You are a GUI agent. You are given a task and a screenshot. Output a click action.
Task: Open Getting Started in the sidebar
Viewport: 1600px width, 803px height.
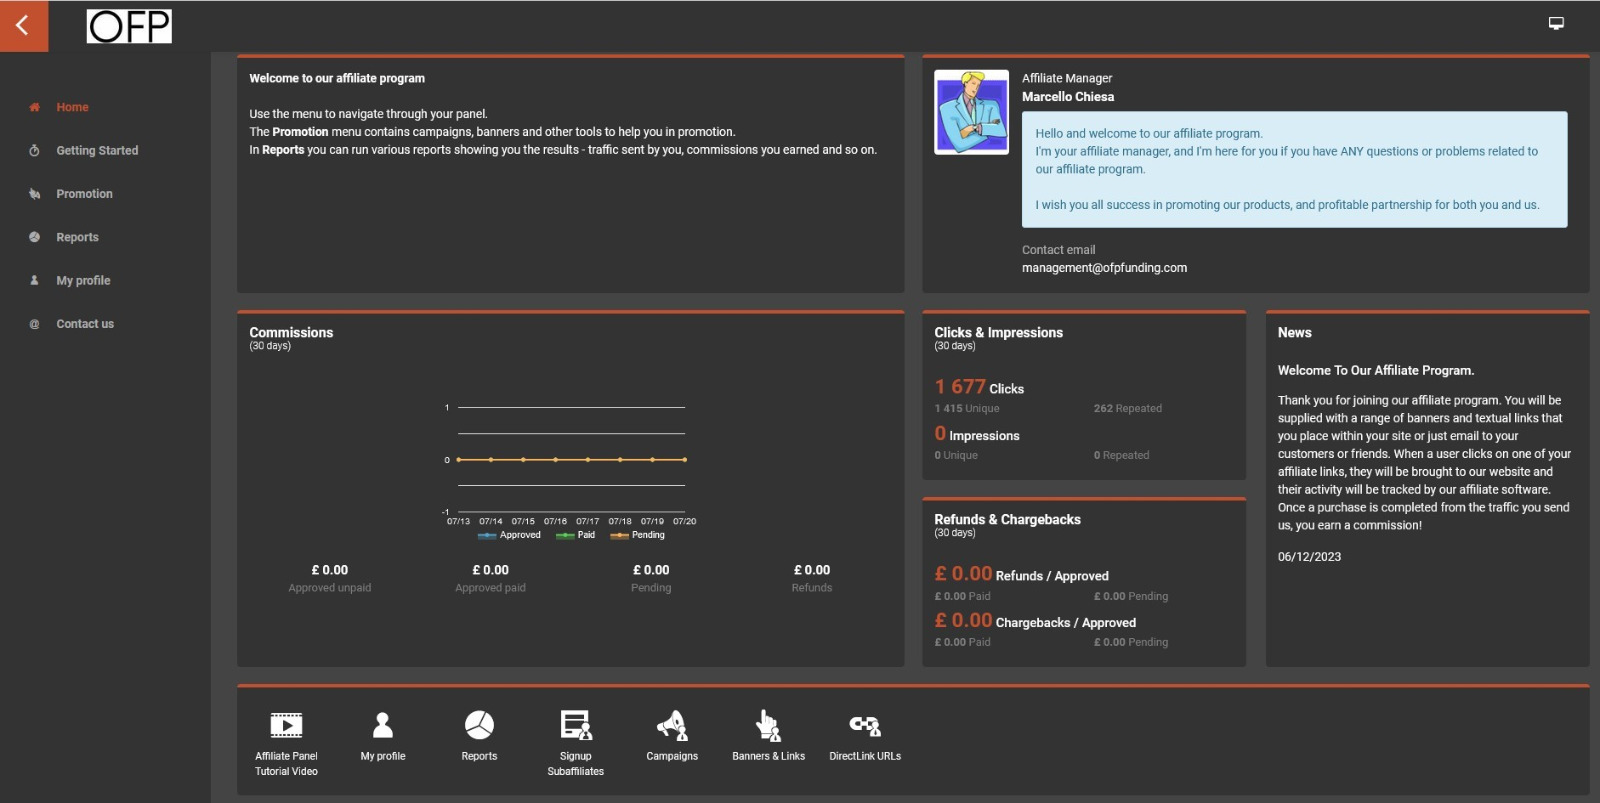(97, 151)
